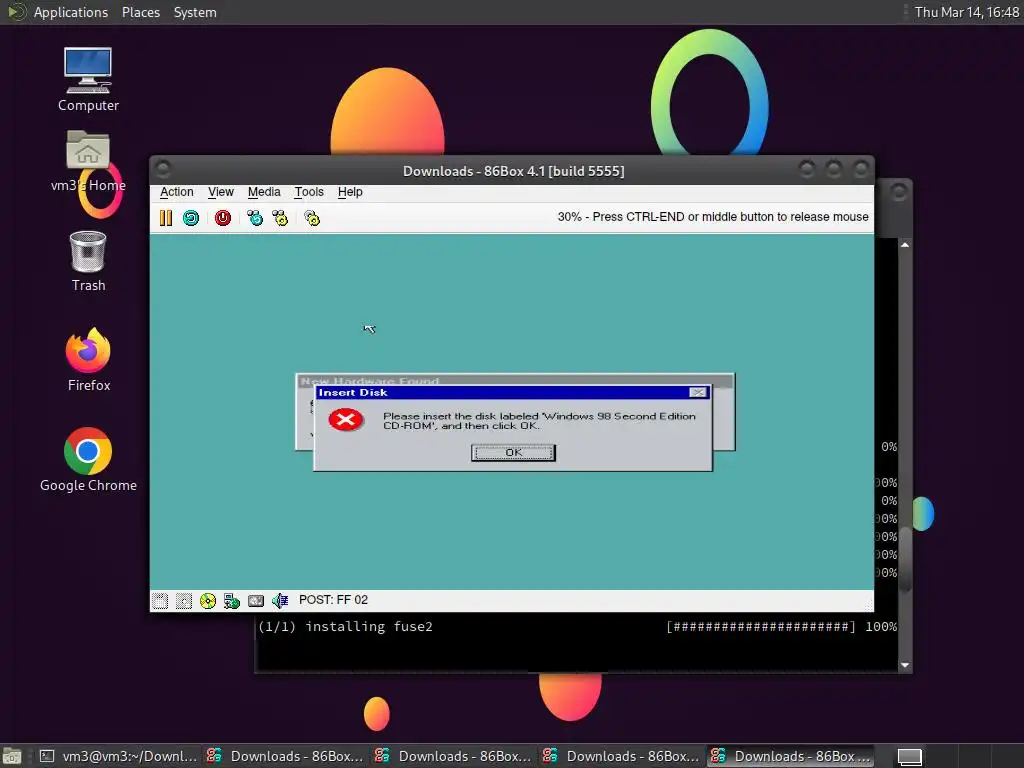Open the Trash desktop icon
1024x768 pixels.
[x=88, y=261]
